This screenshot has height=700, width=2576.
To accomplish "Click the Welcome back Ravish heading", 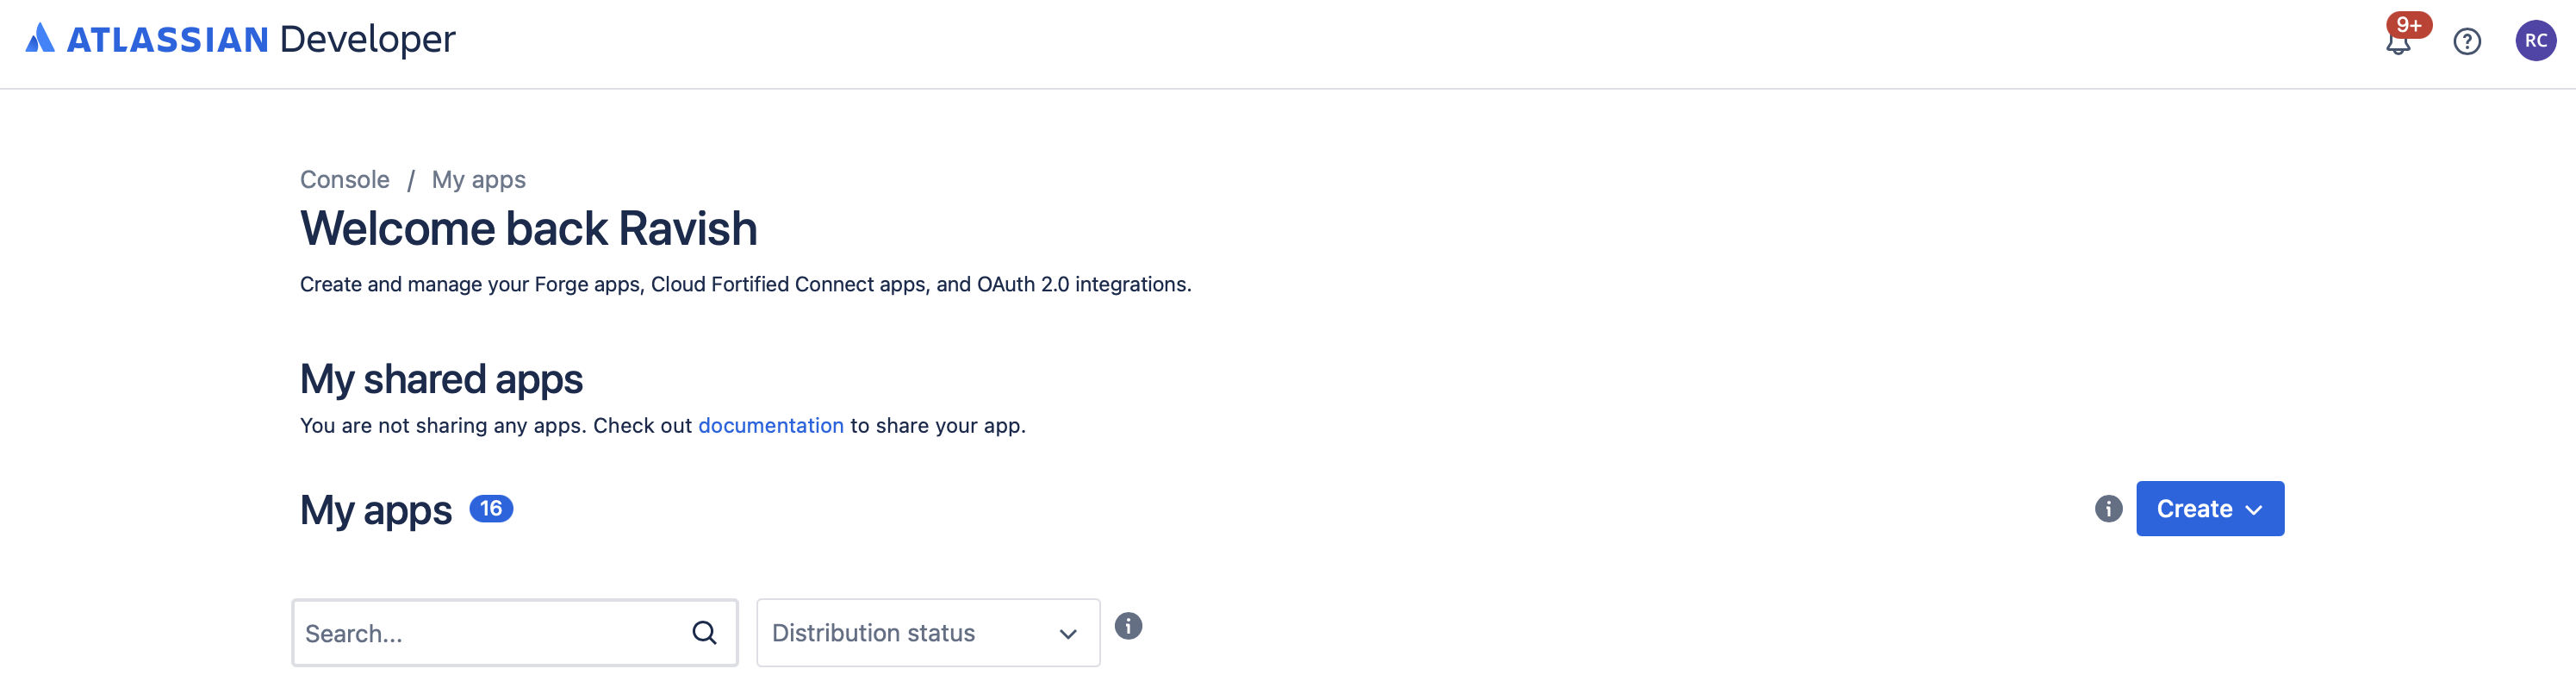I will [x=528, y=228].
